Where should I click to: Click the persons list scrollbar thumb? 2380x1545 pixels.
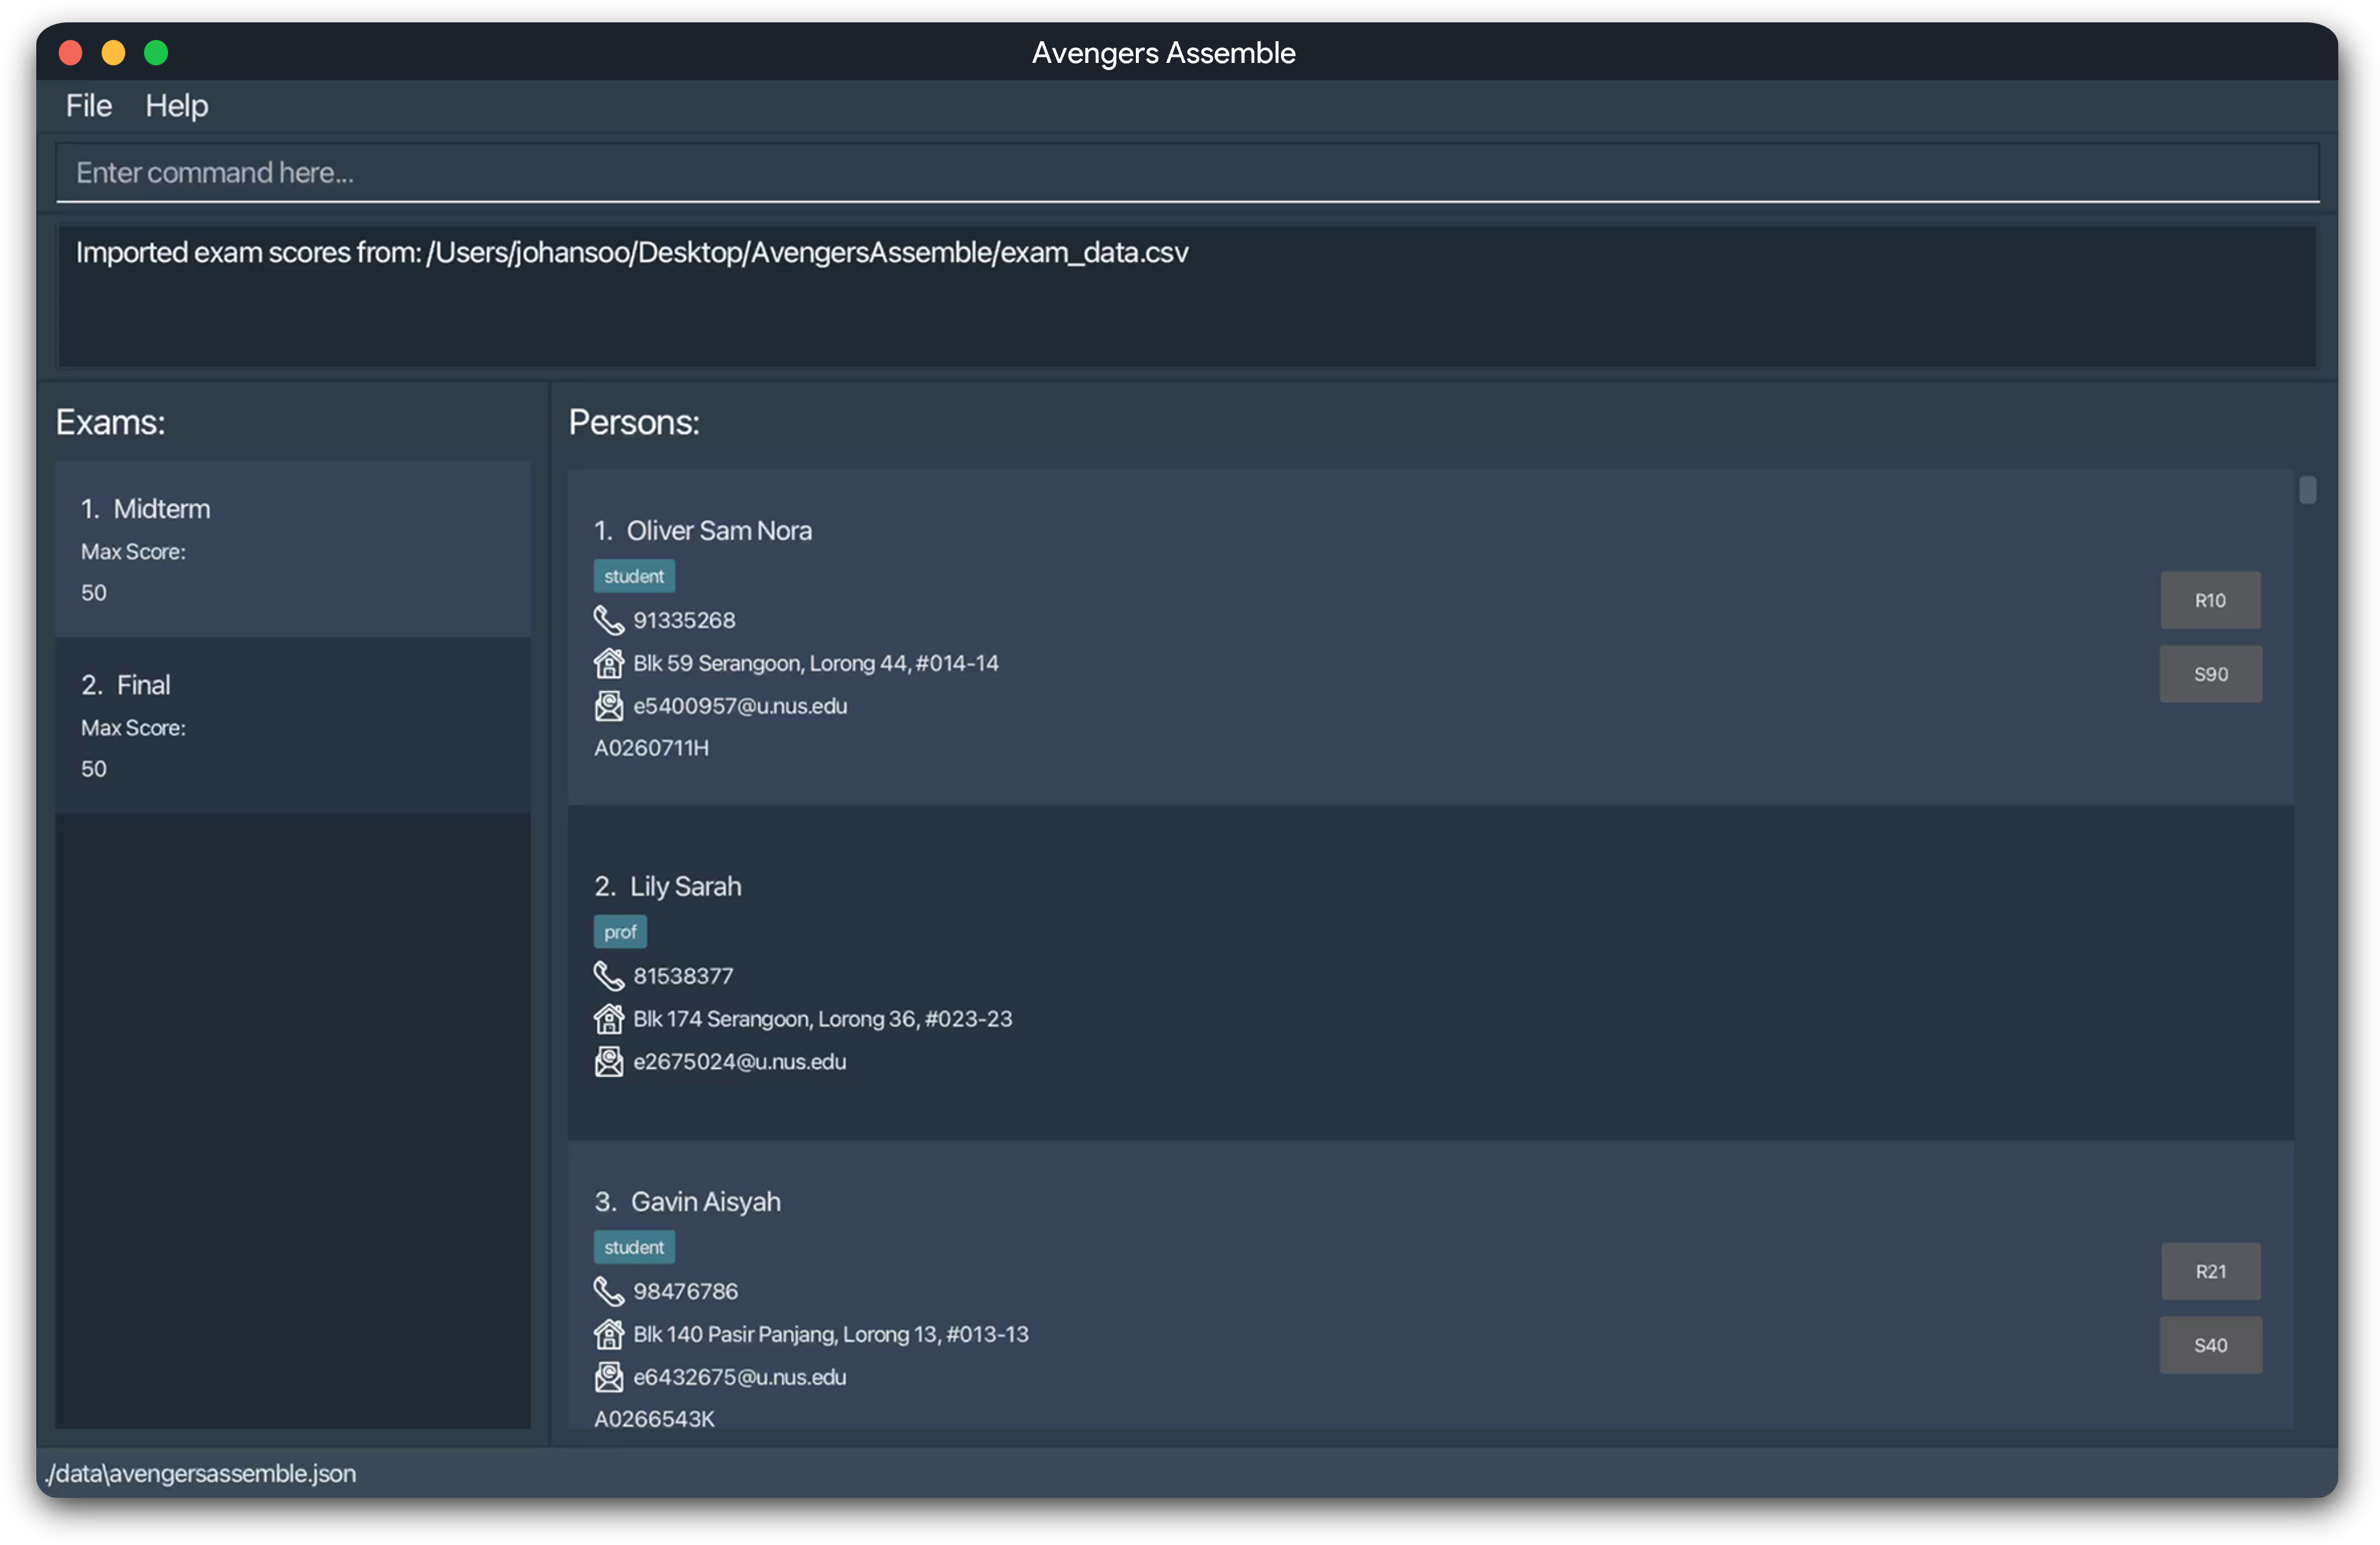tap(2307, 490)
